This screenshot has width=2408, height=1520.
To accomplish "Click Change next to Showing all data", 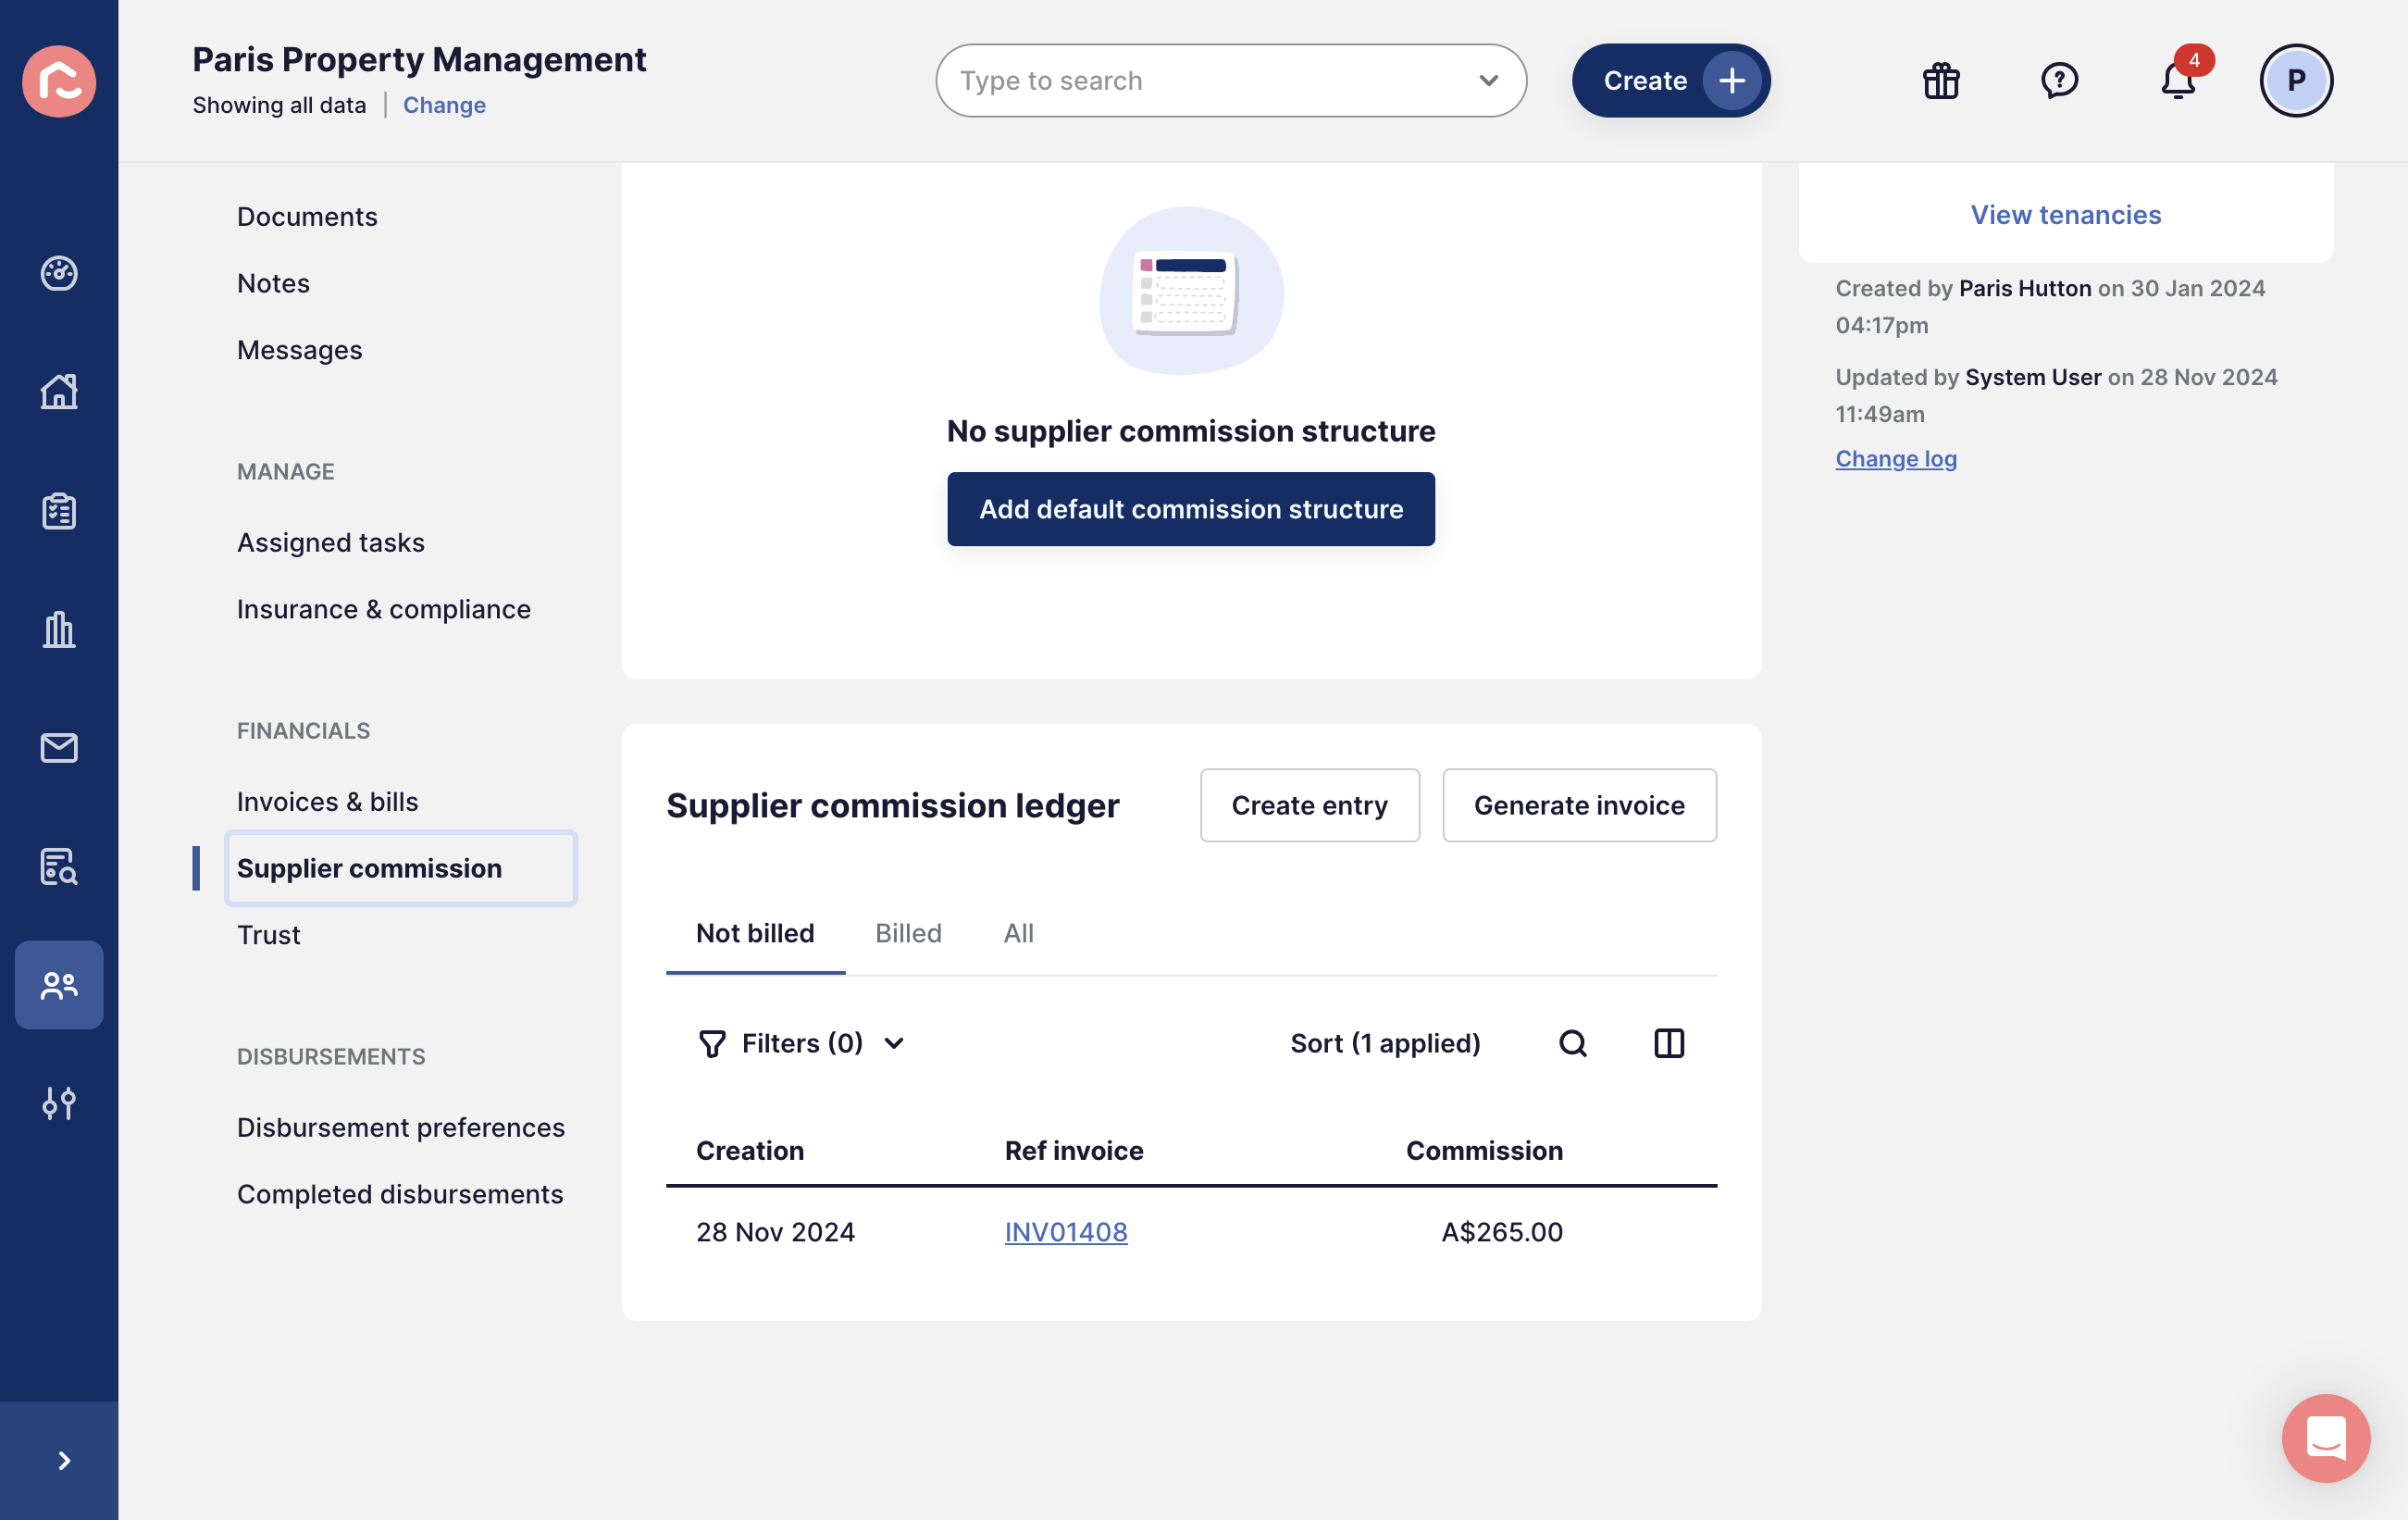I will (444, 105).
